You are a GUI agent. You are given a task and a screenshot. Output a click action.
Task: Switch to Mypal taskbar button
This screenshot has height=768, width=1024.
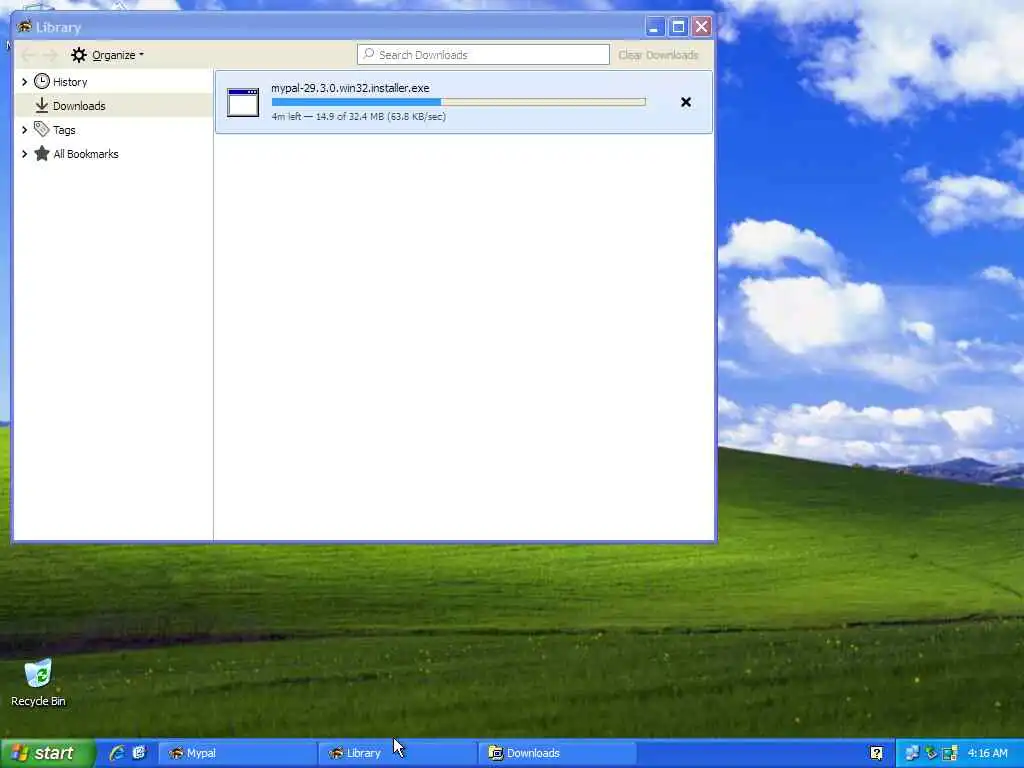[238, 753]
